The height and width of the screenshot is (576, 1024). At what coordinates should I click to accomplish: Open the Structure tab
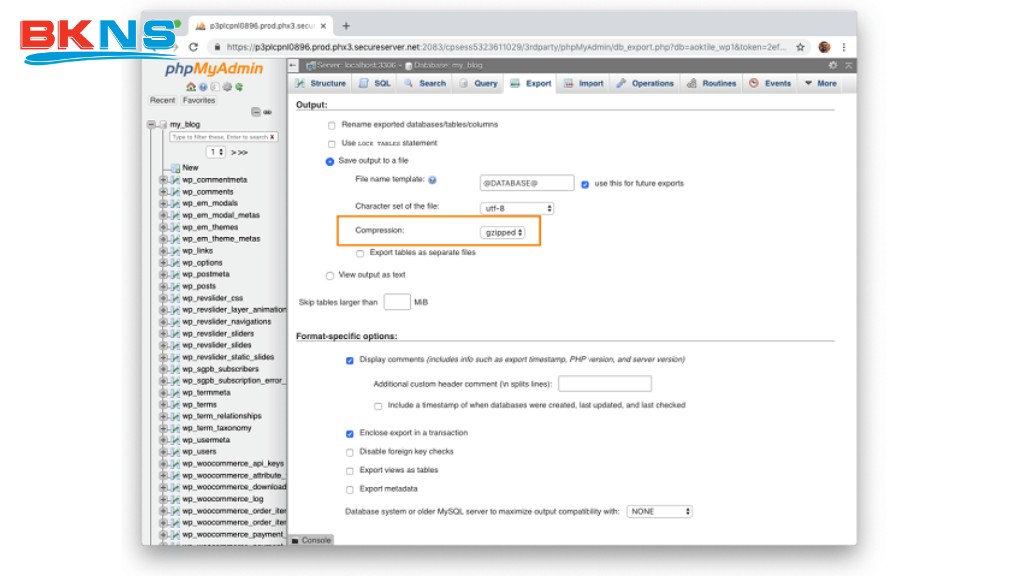pos(320,83)
